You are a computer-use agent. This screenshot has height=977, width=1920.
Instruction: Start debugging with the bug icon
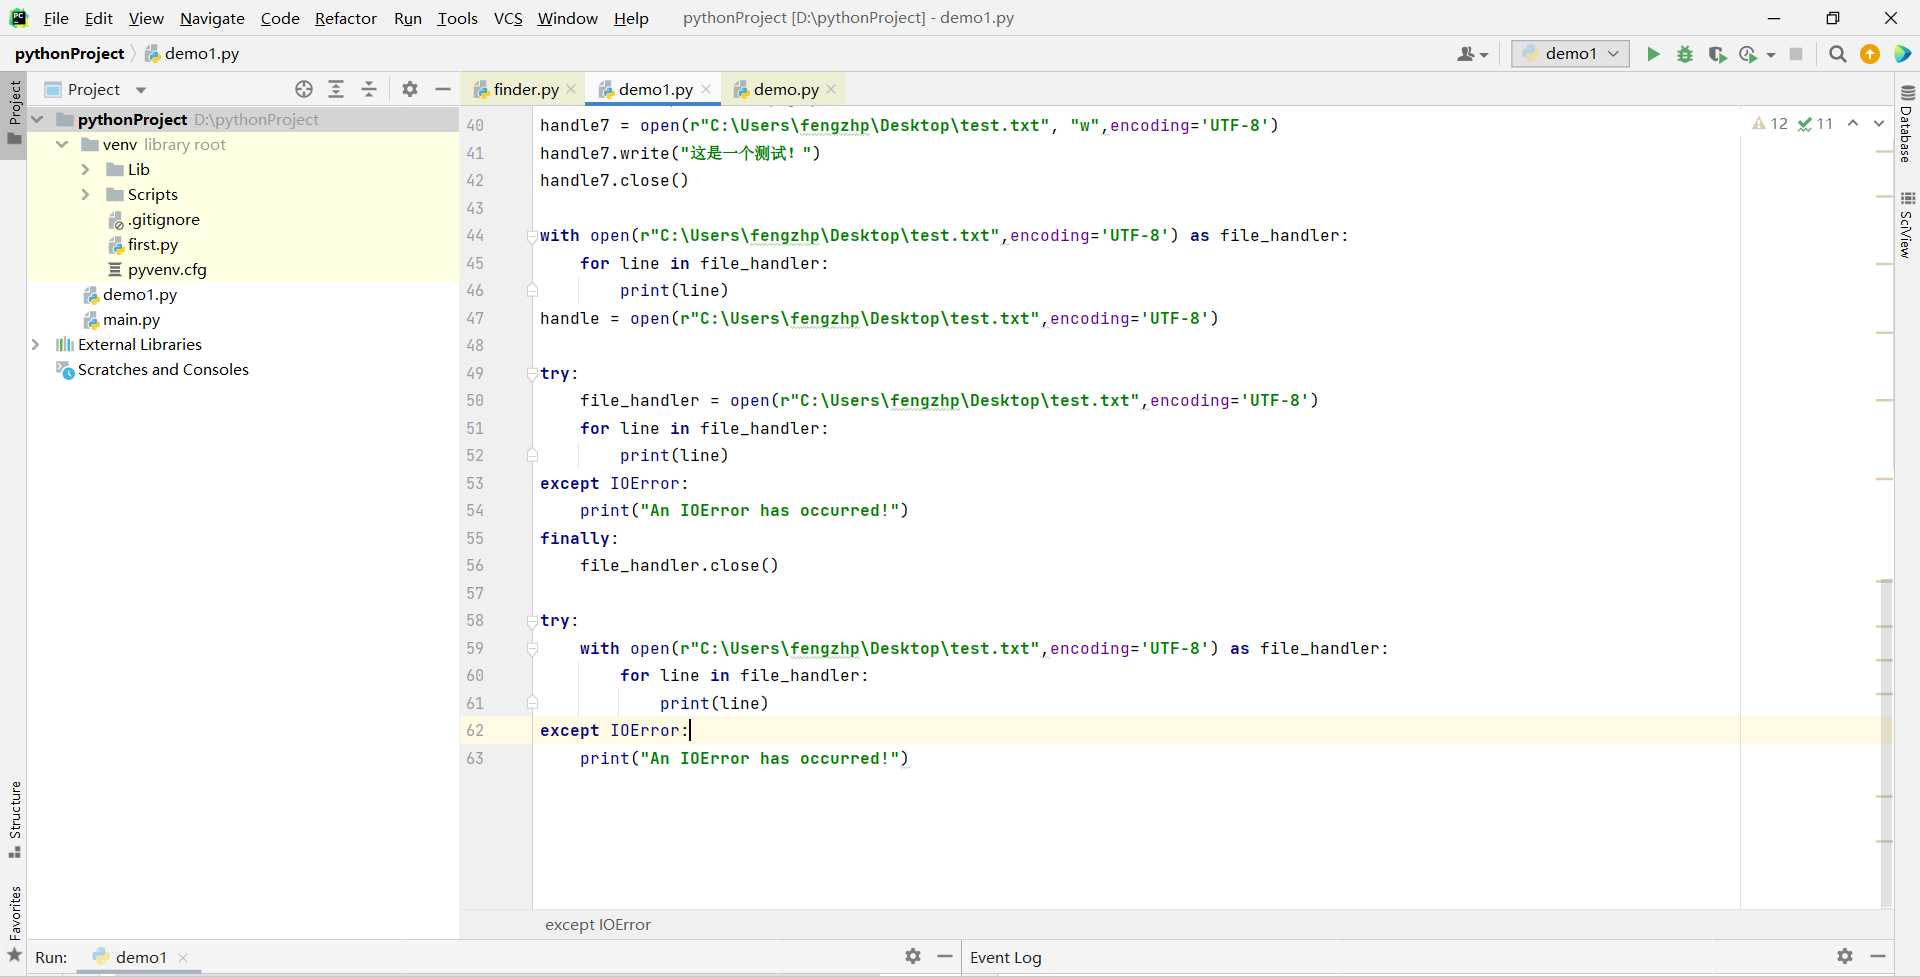pyautogui.click(x=1685, y=54)
